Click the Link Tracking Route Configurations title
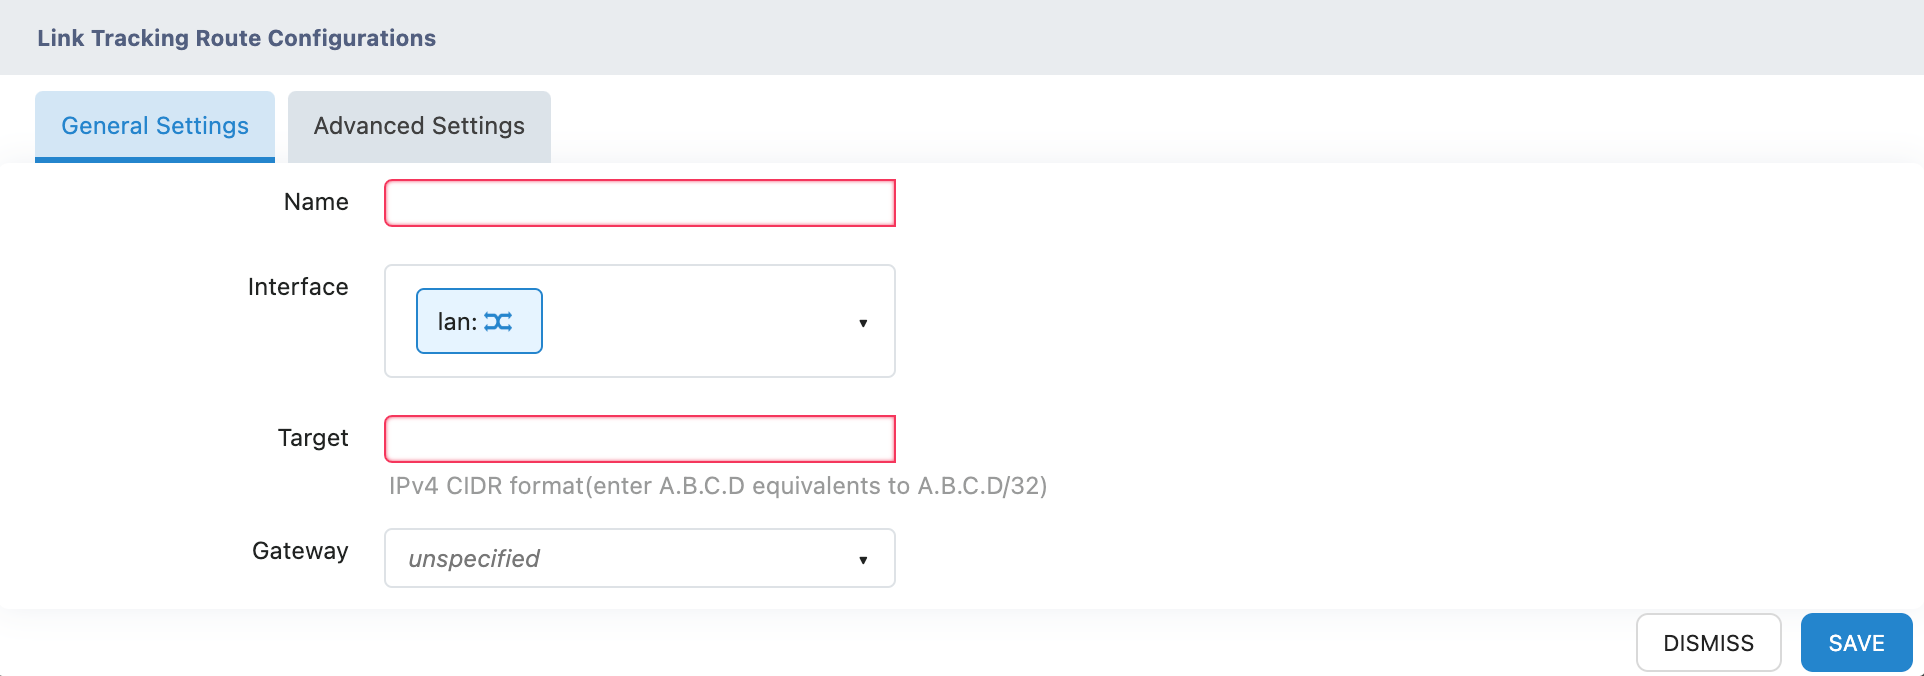1924x676 pixels. [x=236, y=38]
